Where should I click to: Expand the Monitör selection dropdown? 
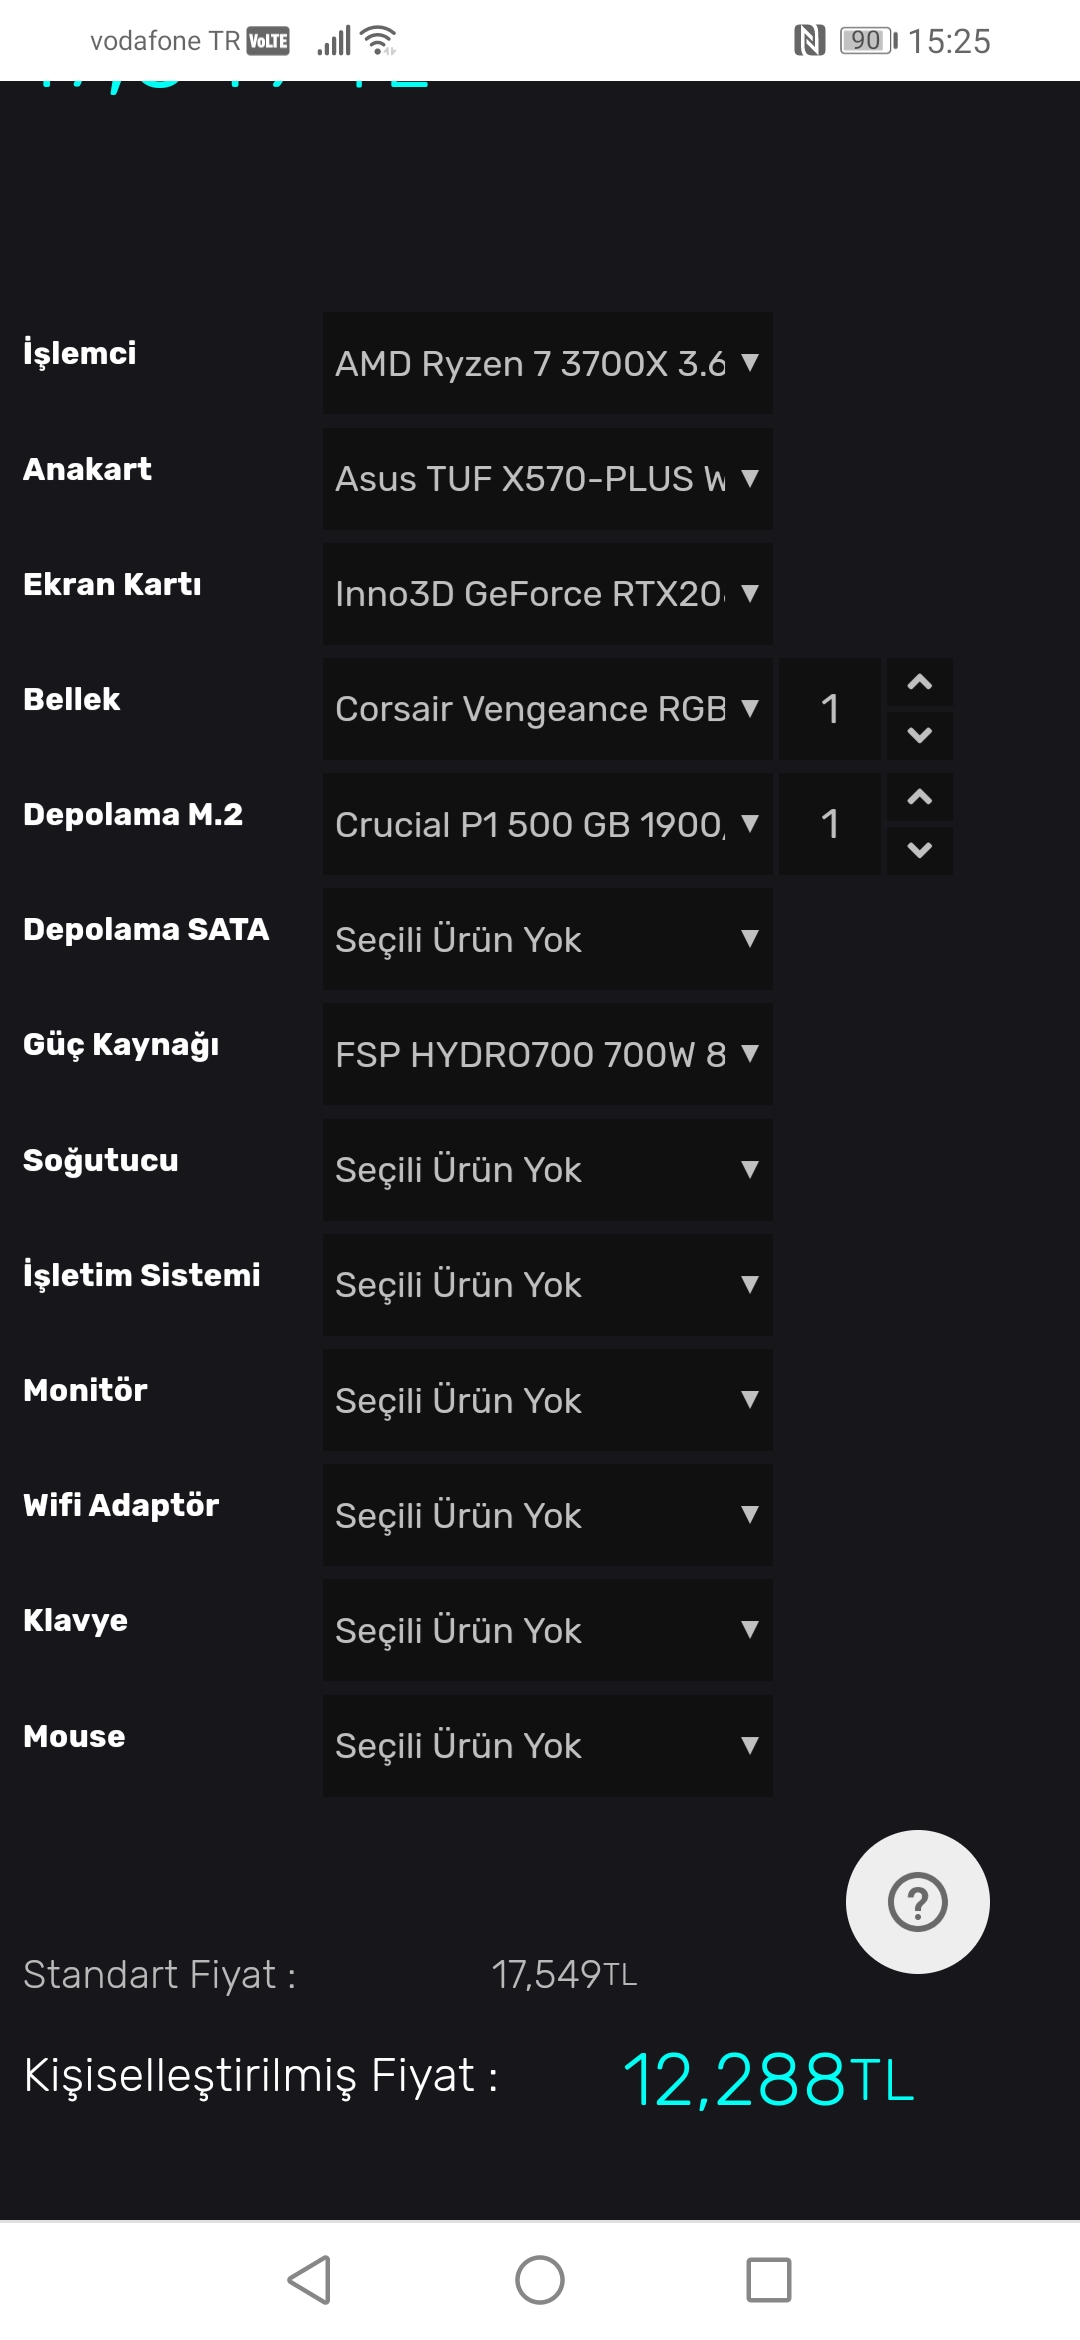click(547, 1400)
